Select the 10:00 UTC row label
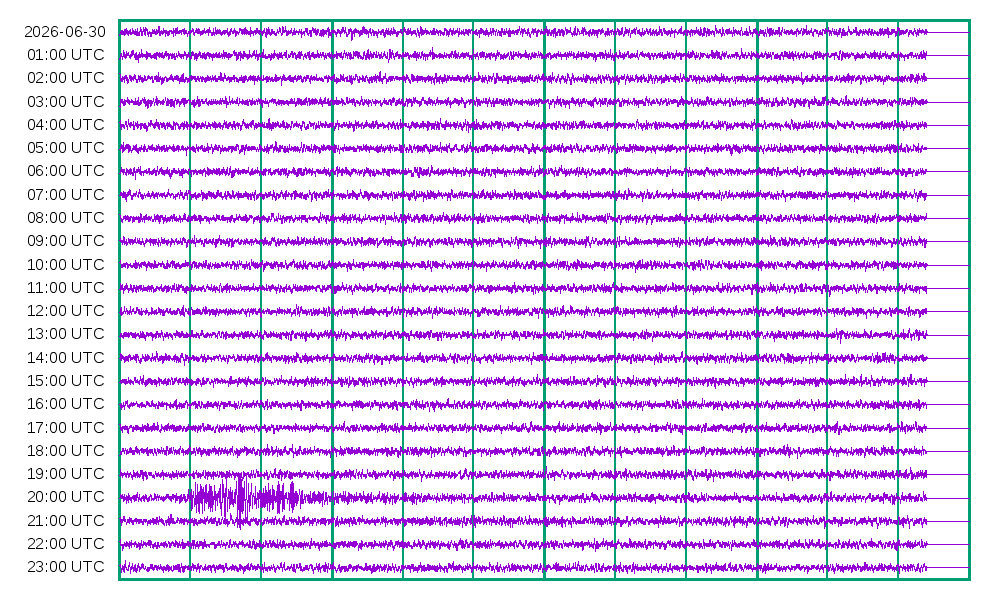 [66, 264]
